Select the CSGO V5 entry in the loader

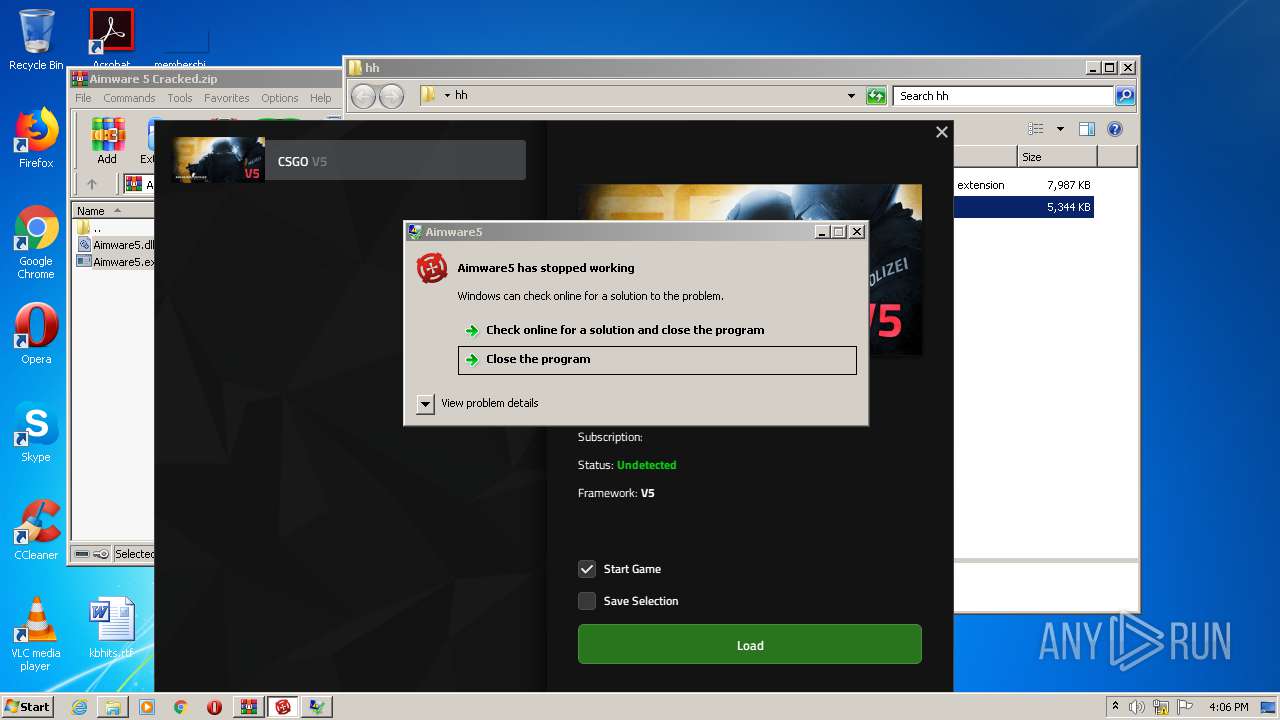348,160
